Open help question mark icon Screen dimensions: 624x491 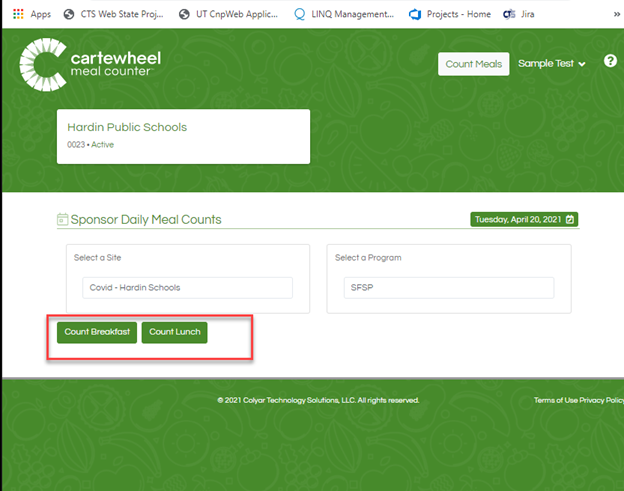[x=610, y=61]
